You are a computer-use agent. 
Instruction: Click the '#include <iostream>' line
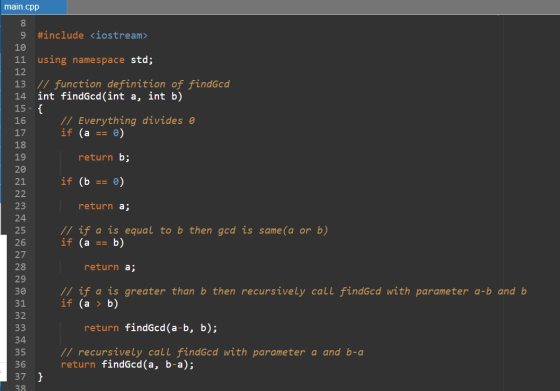92,35
